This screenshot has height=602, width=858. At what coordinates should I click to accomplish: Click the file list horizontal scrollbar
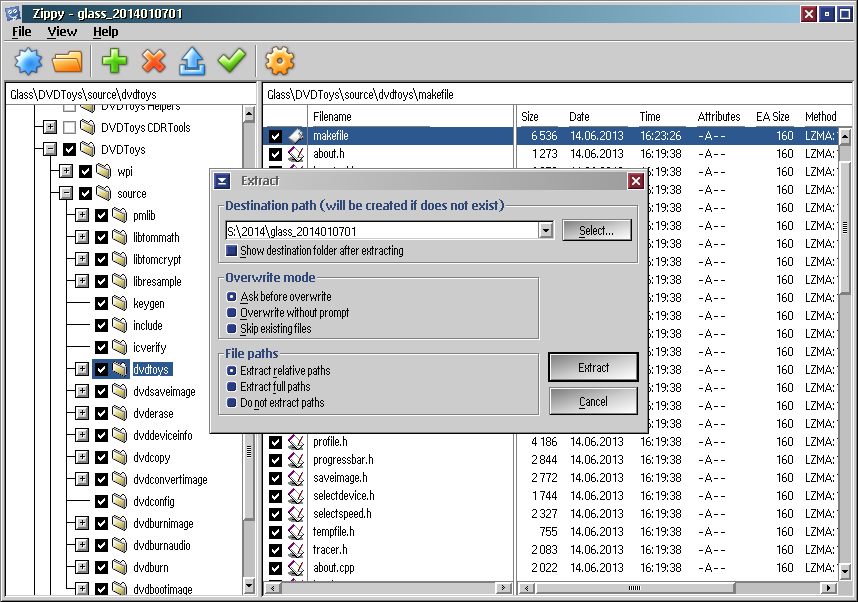click(x=640, y=588)
